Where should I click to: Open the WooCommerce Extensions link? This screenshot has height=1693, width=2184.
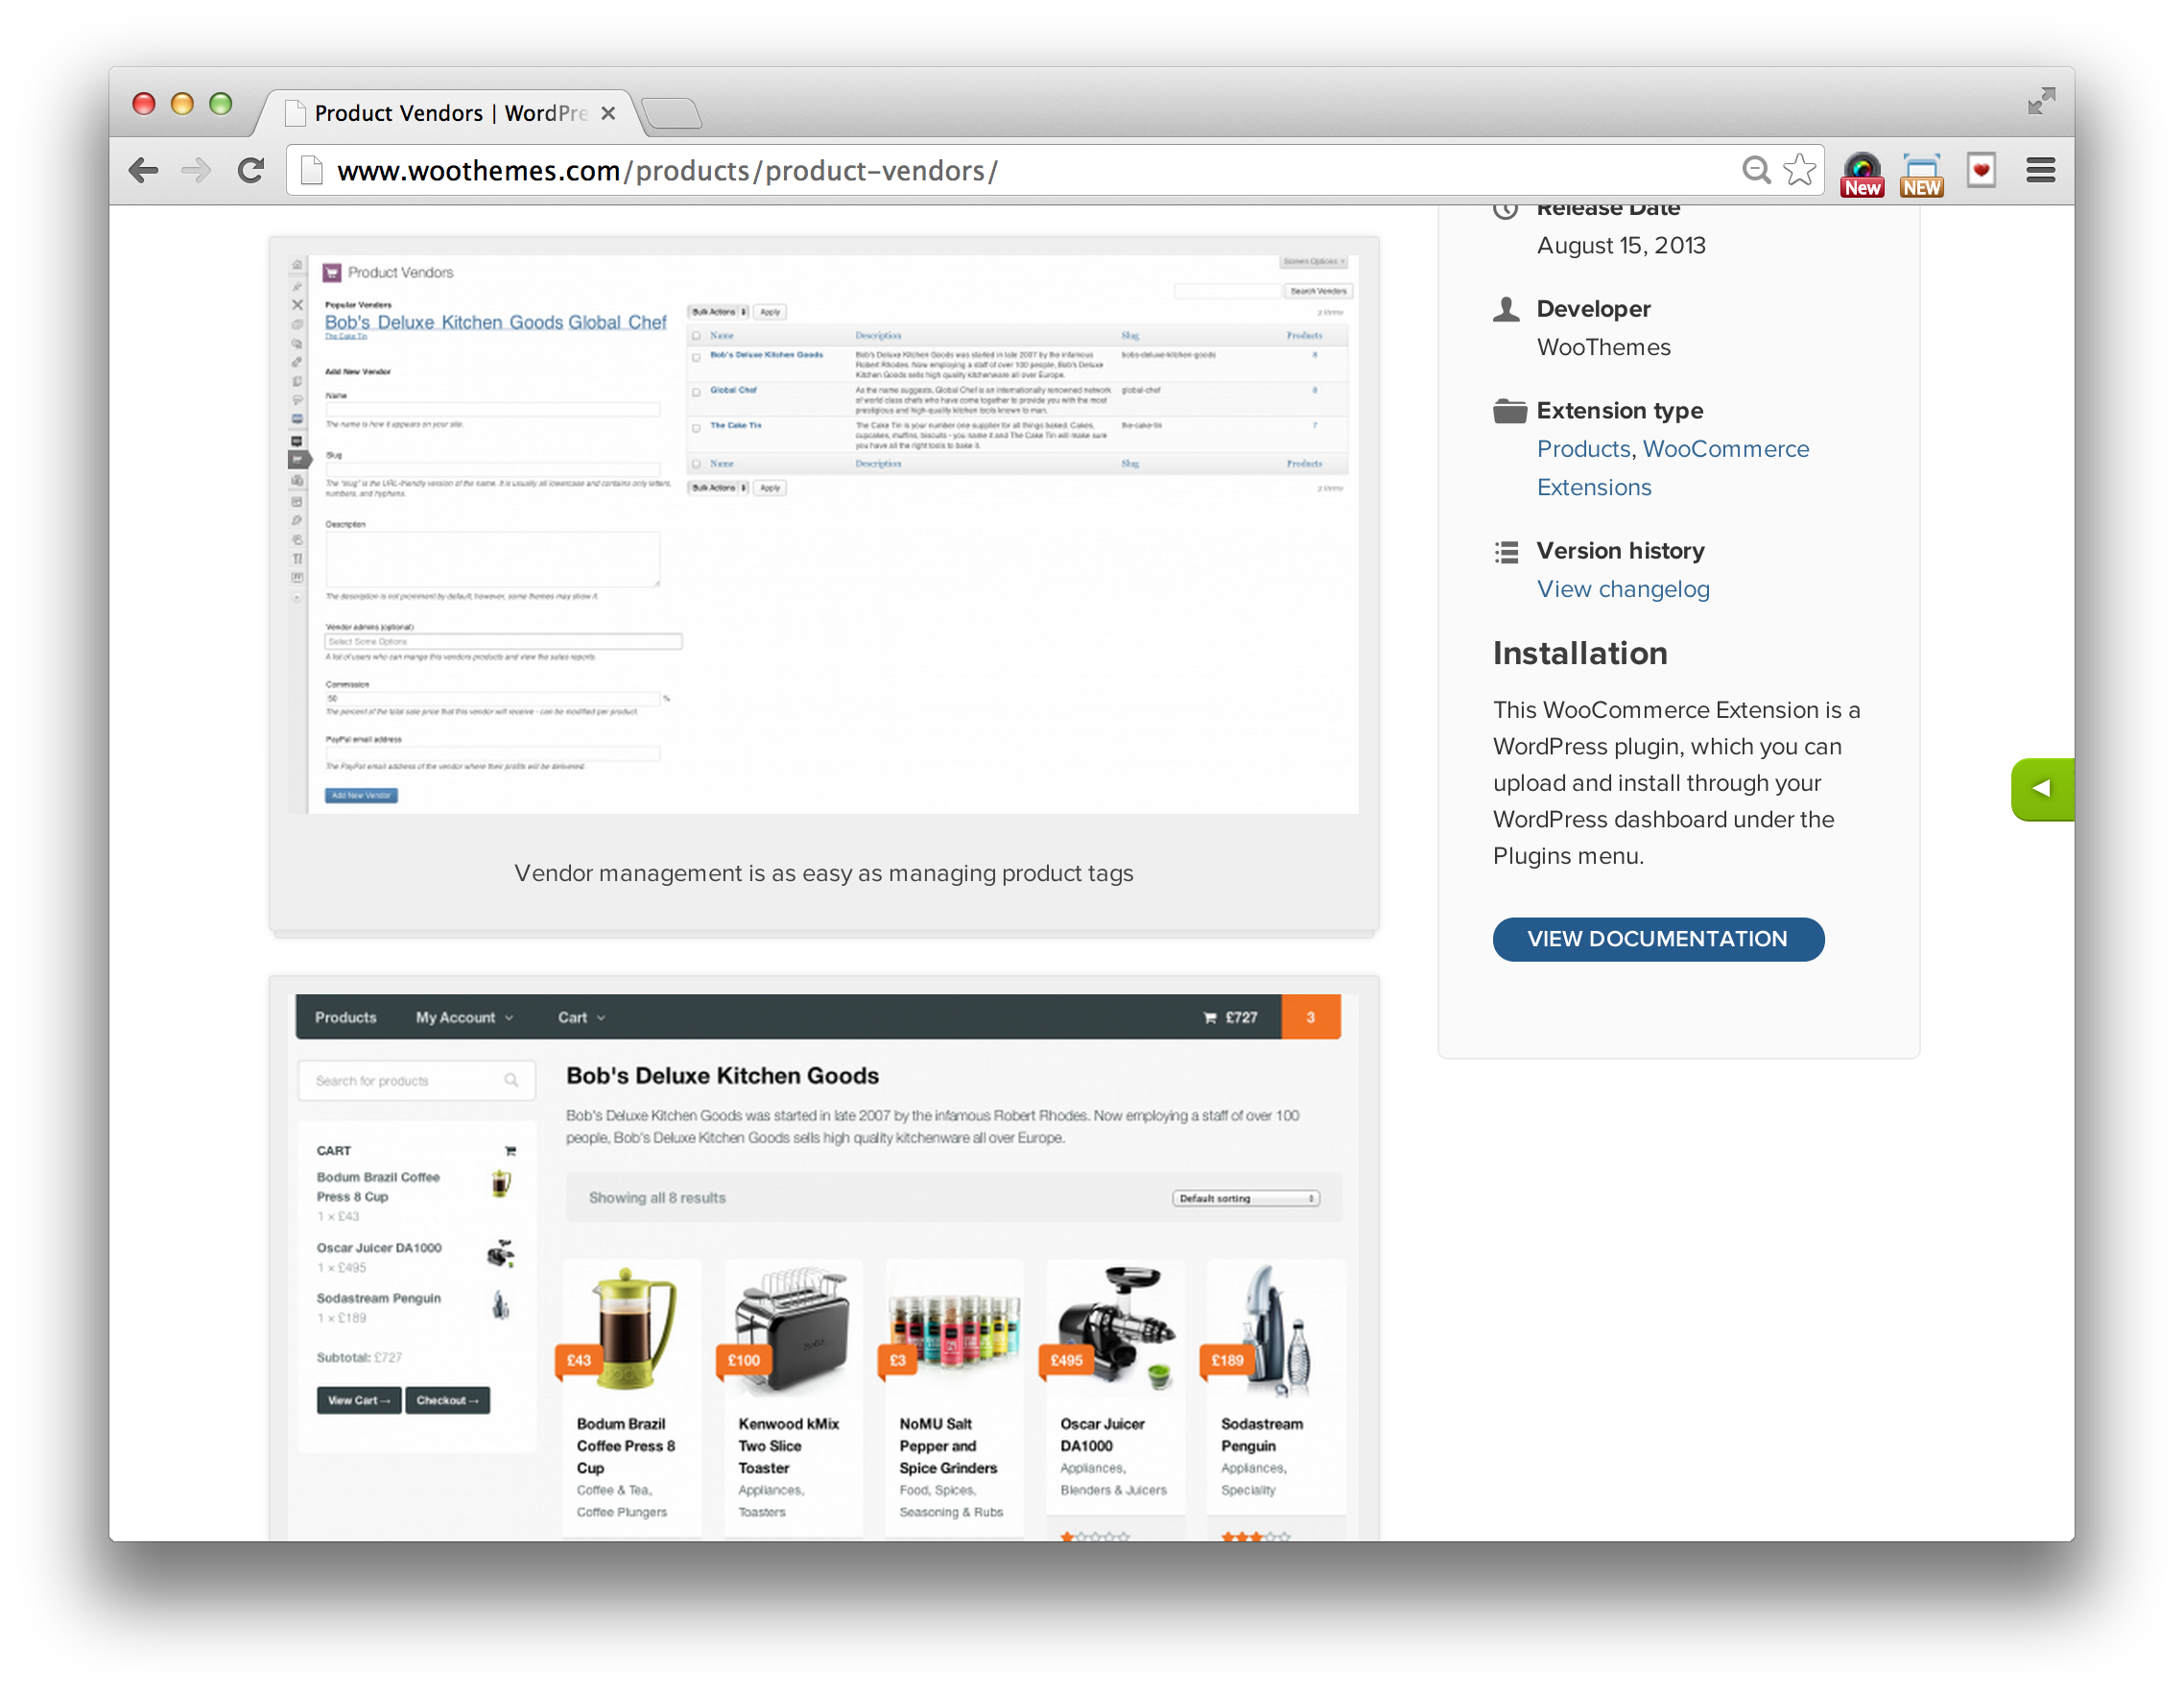click(1673, 468)
